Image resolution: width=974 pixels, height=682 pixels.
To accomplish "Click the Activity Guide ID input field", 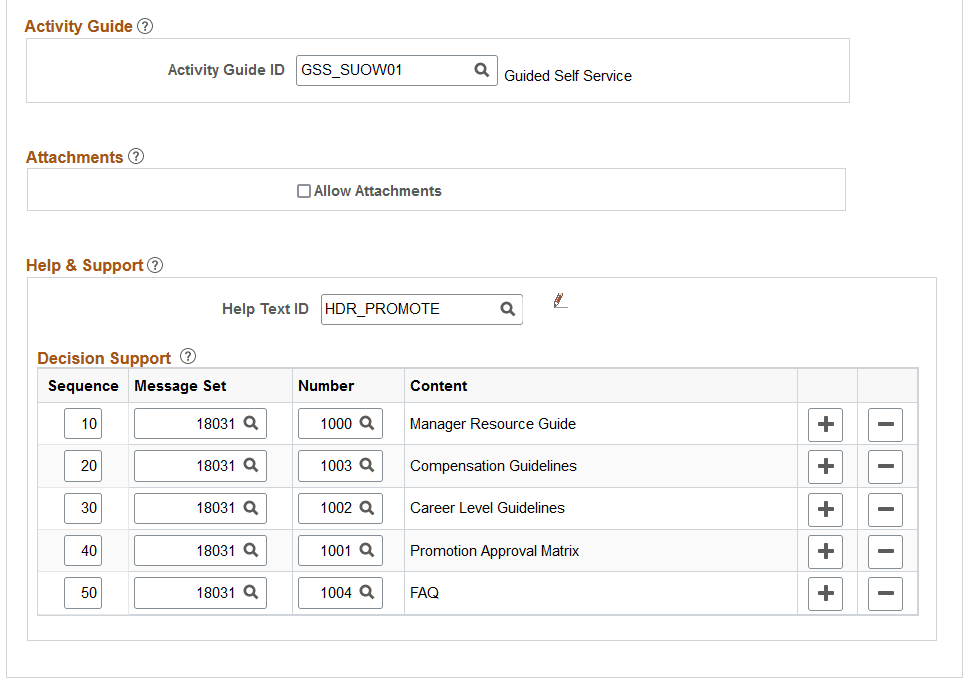I will point(380,70).
